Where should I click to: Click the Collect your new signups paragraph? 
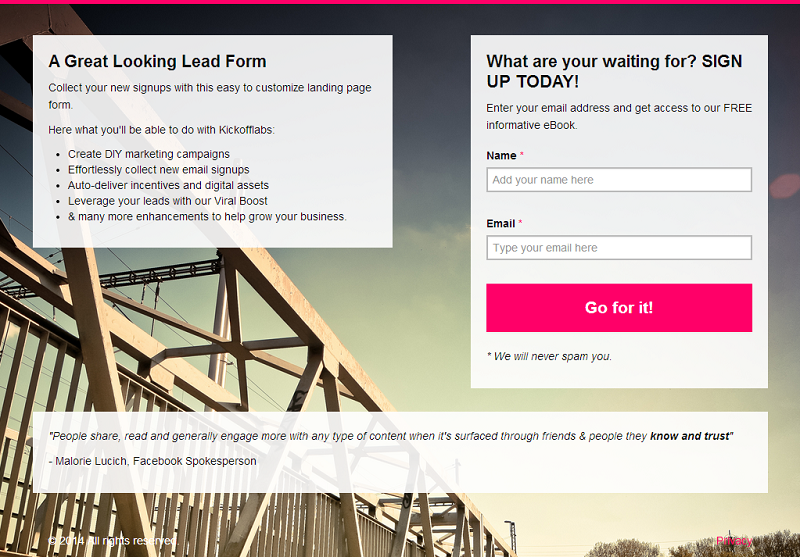point(209,95)
